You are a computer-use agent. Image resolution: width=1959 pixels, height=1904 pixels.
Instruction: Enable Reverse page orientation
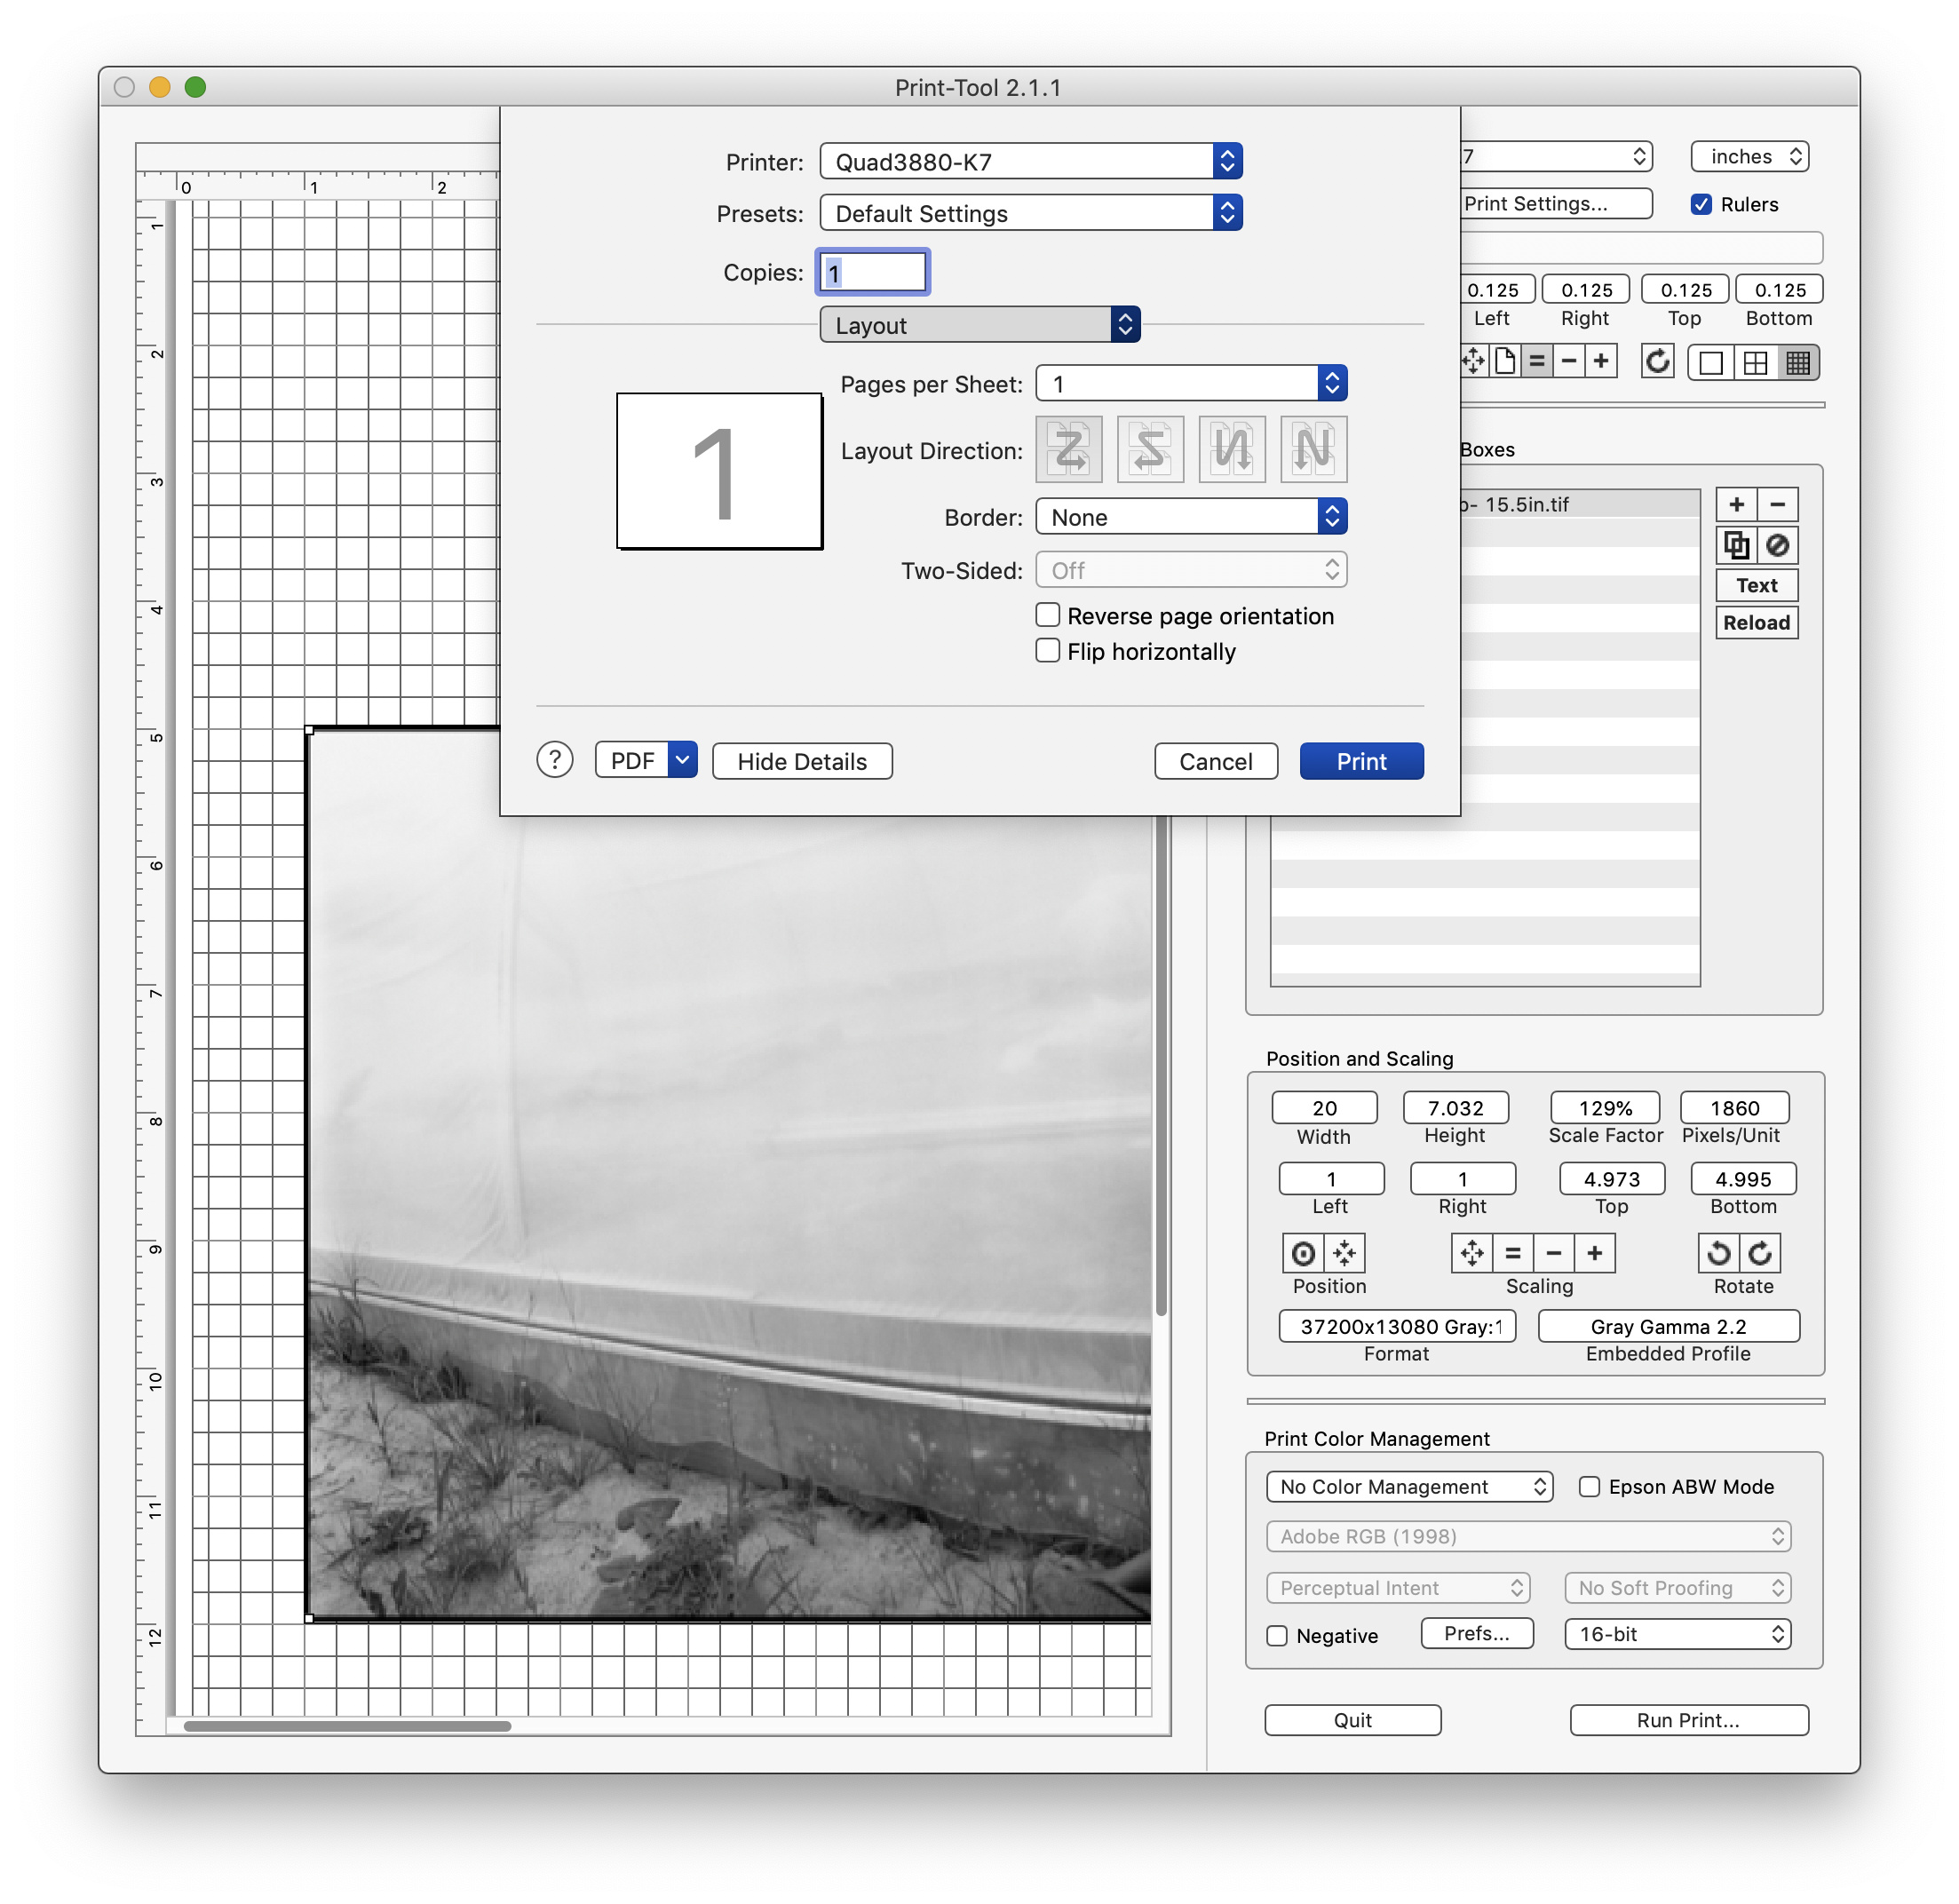(x=1047, y=615)
